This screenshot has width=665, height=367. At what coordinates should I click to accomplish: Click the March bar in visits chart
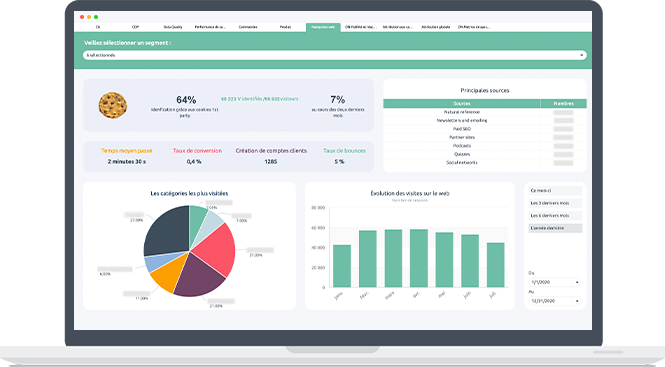[x=393, y=258]
